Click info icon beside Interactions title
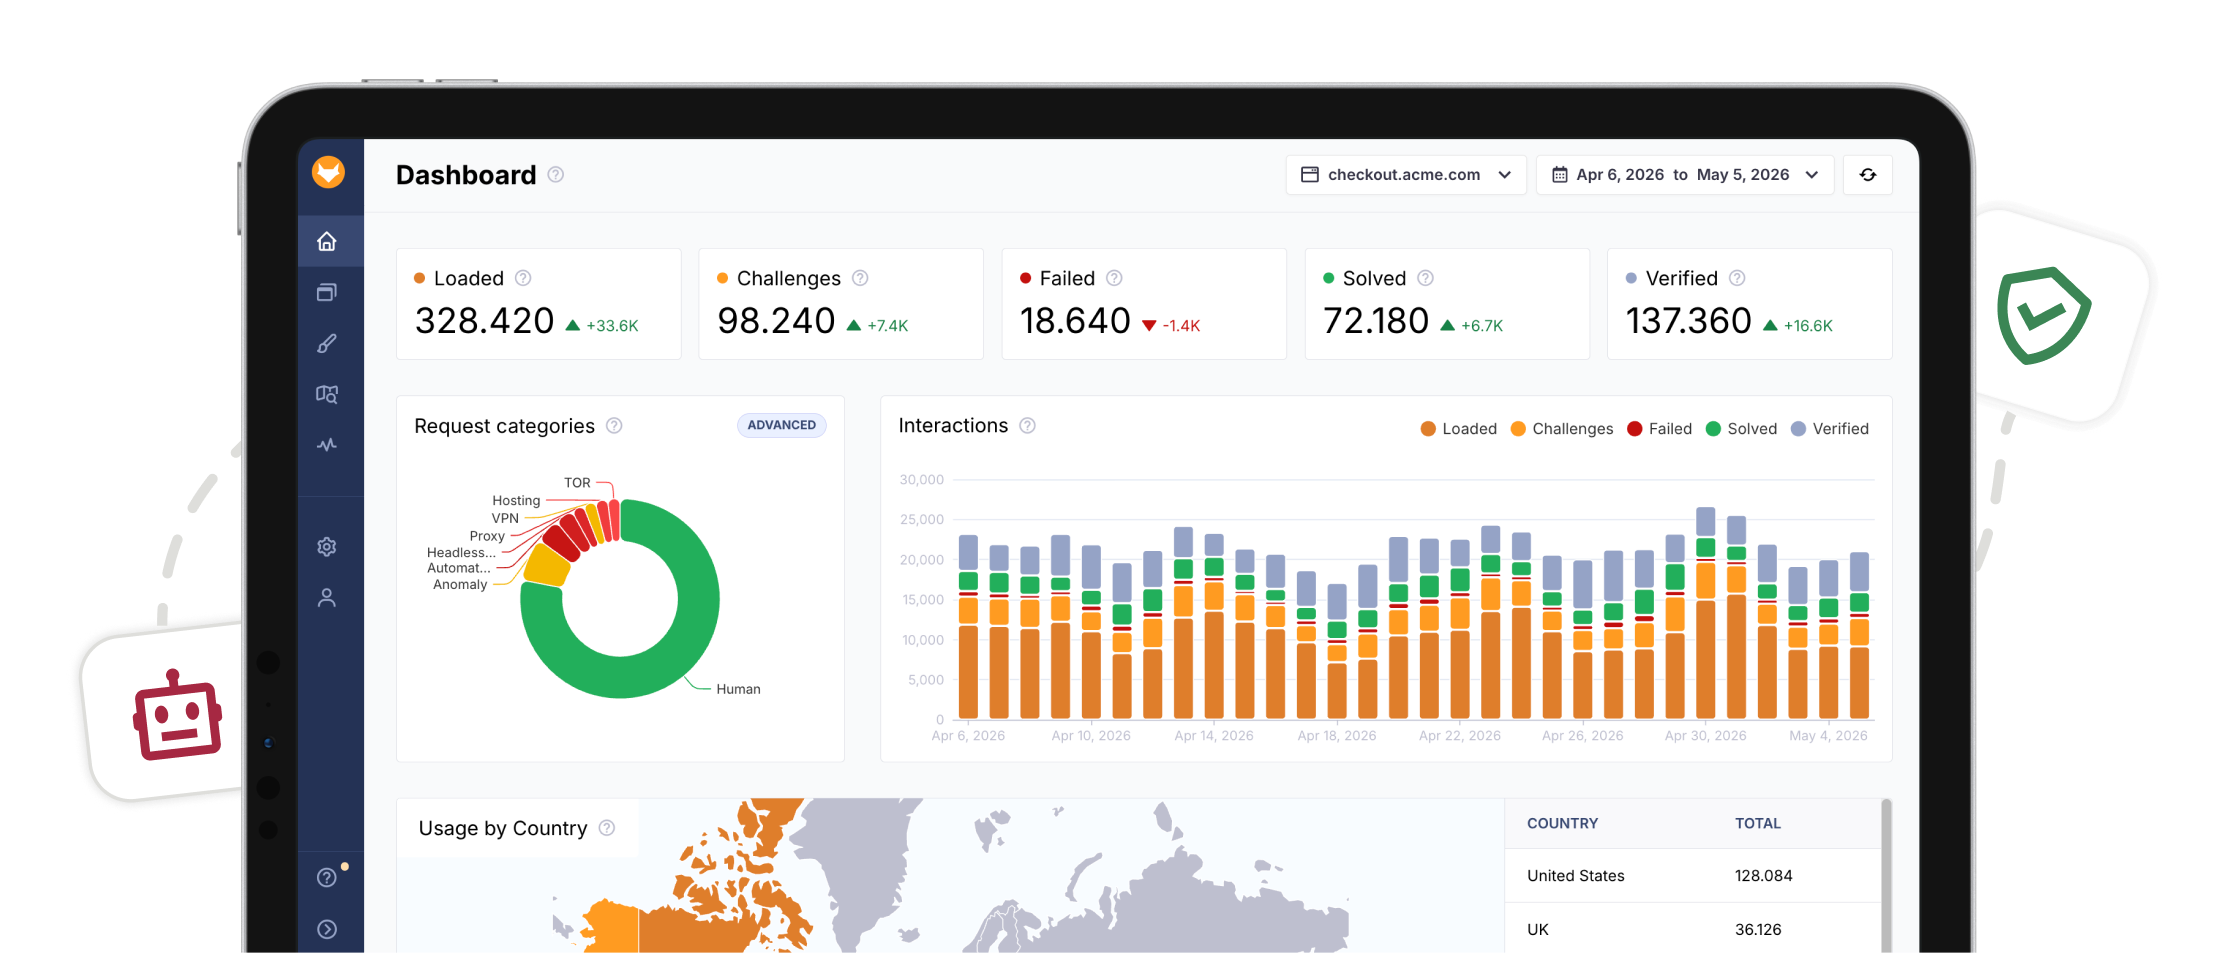The width and height of the screenshot is (2216, 953). click(1027, 426)
